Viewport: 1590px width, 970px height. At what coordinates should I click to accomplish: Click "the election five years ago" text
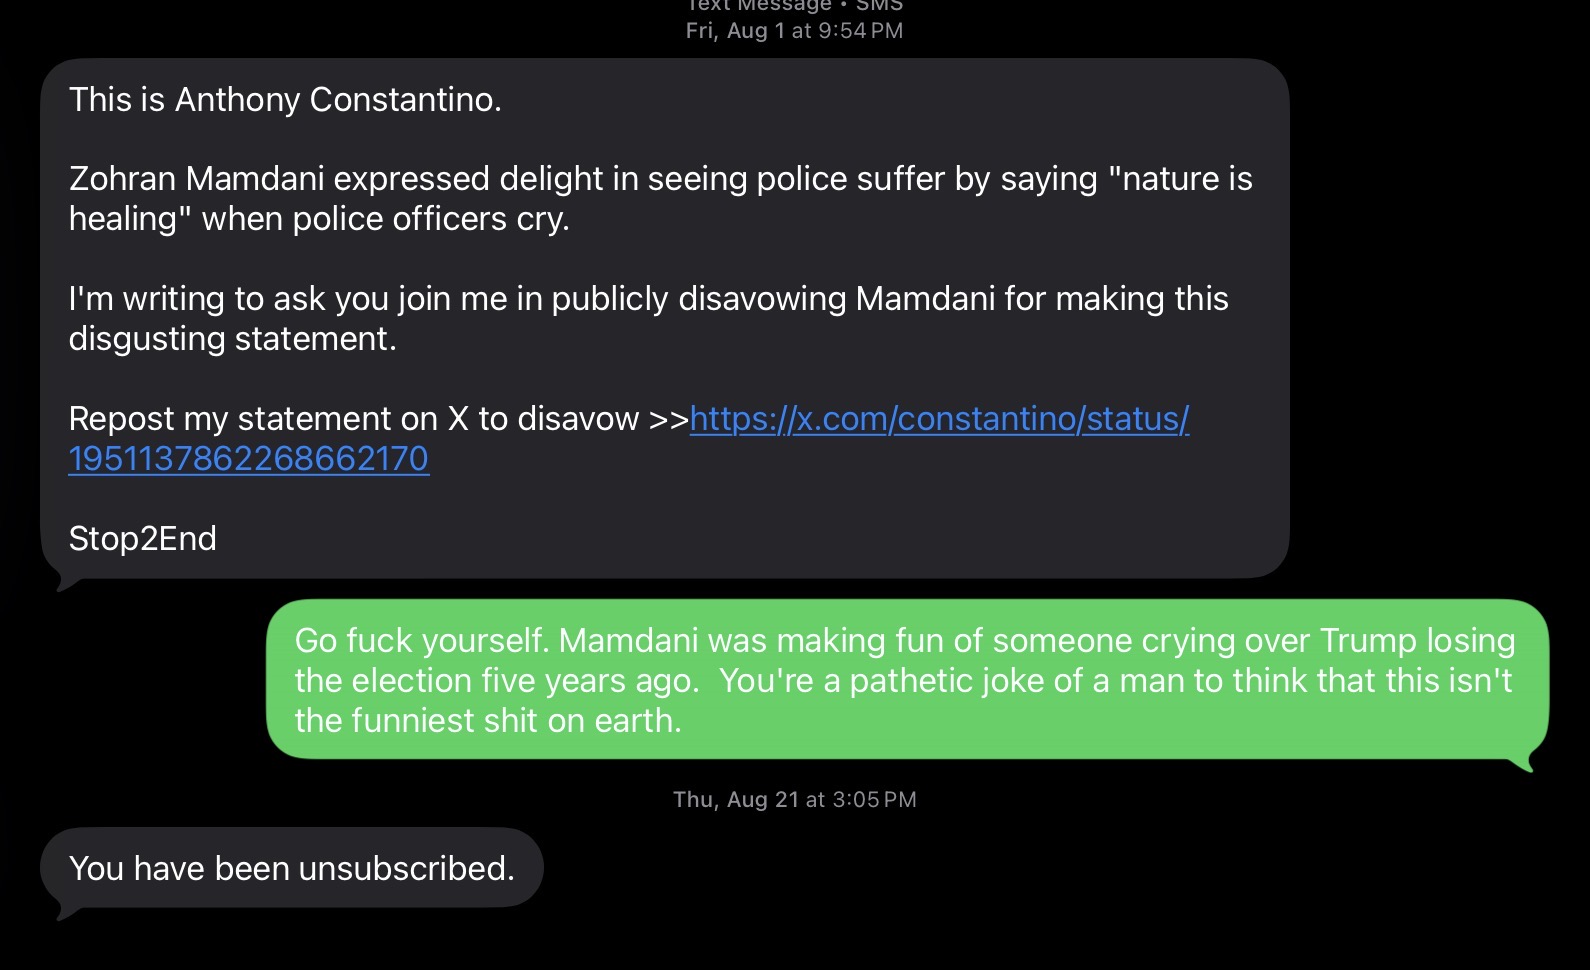[x=496, y=681]
